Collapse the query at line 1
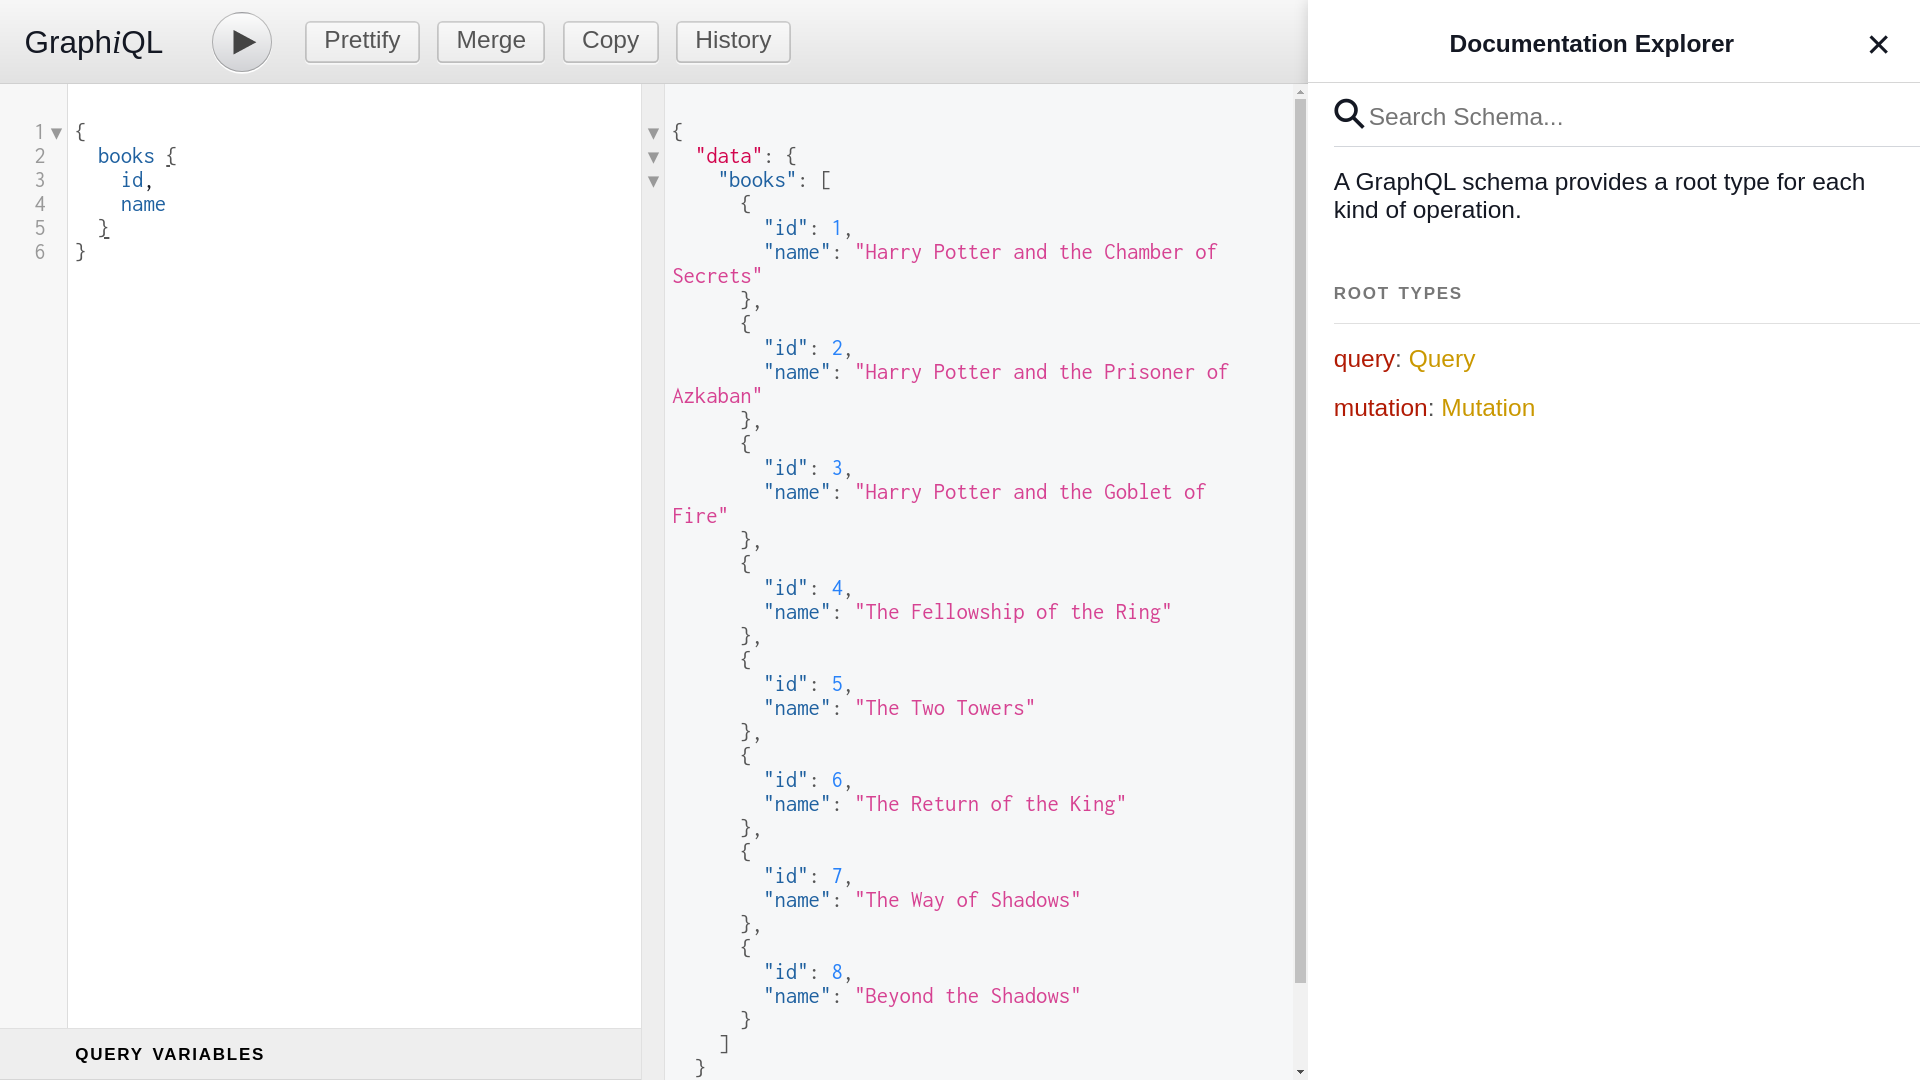The height and width of the screenshot is (1080, 1920). [x=56, y=132]
